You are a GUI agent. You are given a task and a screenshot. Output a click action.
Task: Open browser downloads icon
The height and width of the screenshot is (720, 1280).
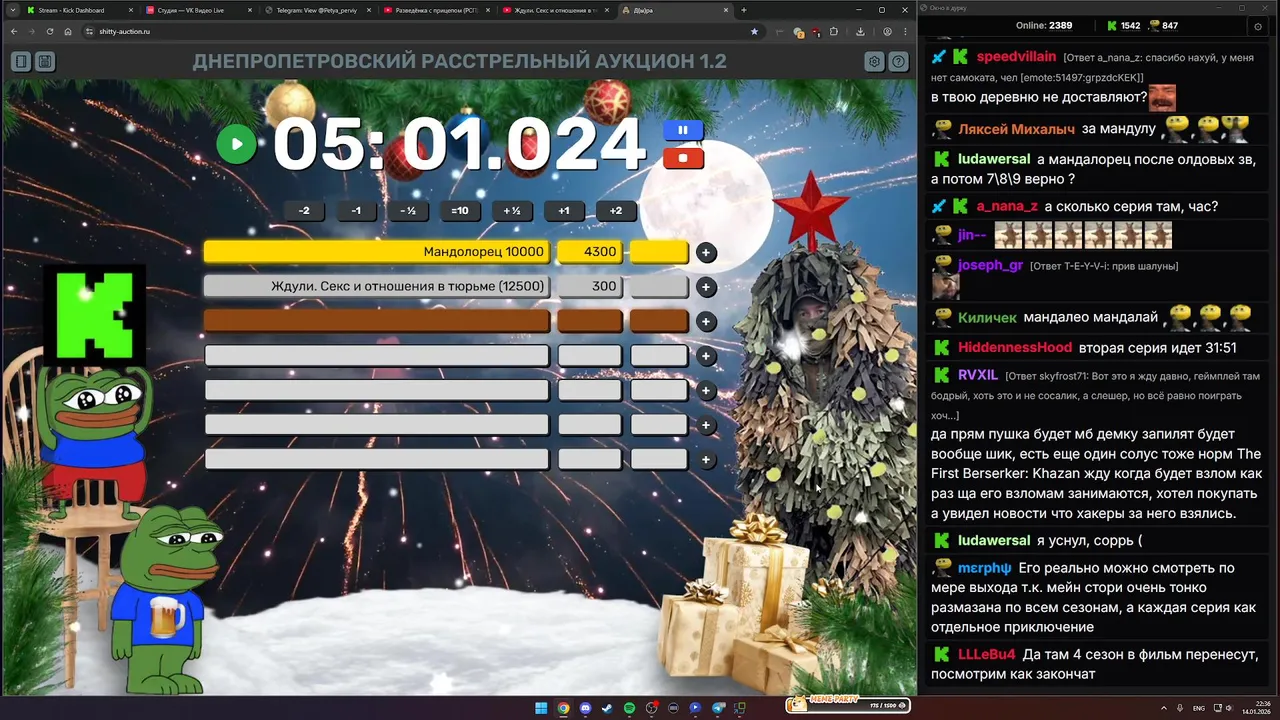pyautogui.click(x=860, y=31)
